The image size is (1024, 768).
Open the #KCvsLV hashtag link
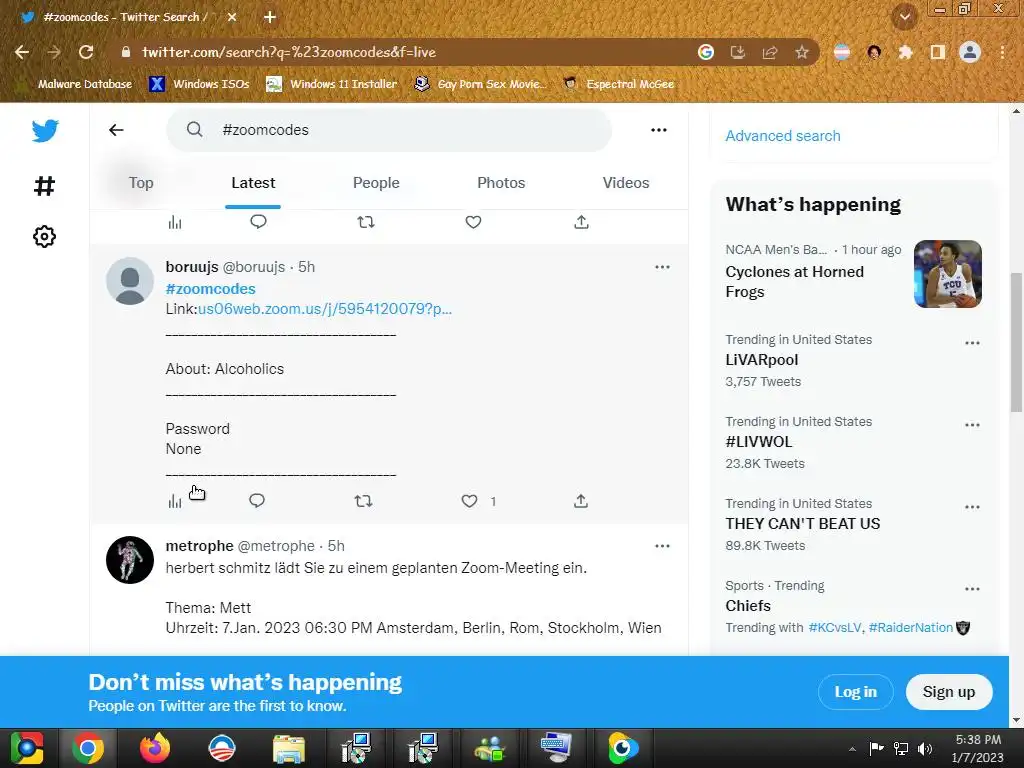tap(835, 628)
